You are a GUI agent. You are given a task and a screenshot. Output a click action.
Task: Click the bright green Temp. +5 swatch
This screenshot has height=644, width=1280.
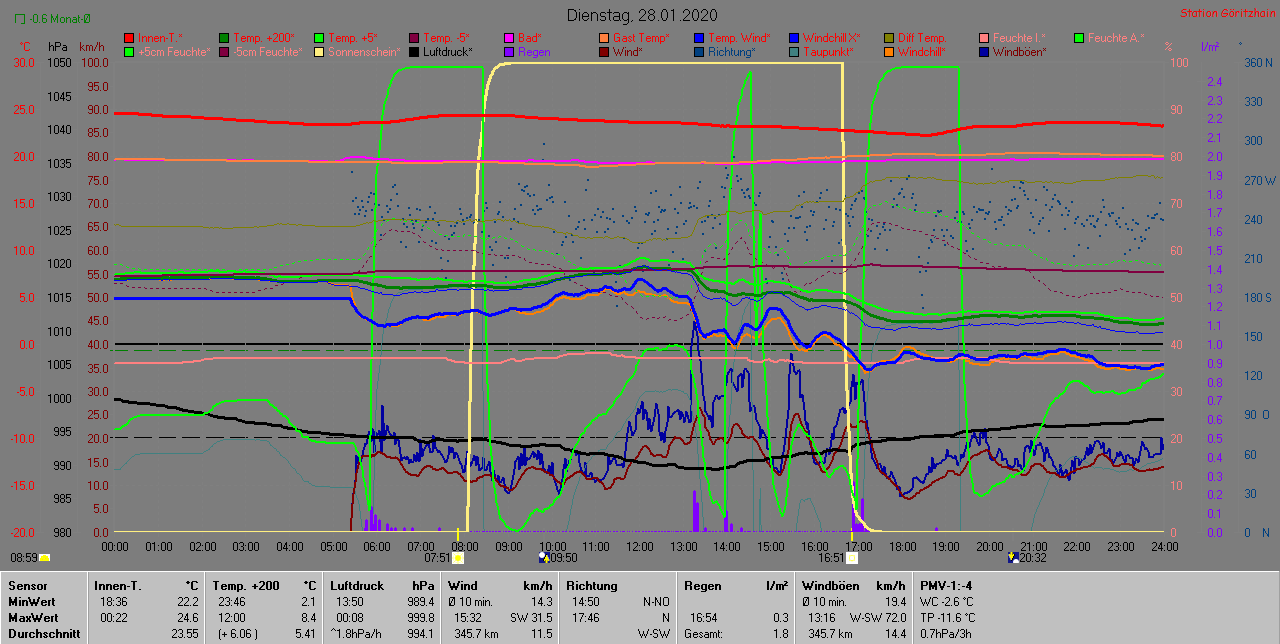pyautogui.click(x=321, y=38)
